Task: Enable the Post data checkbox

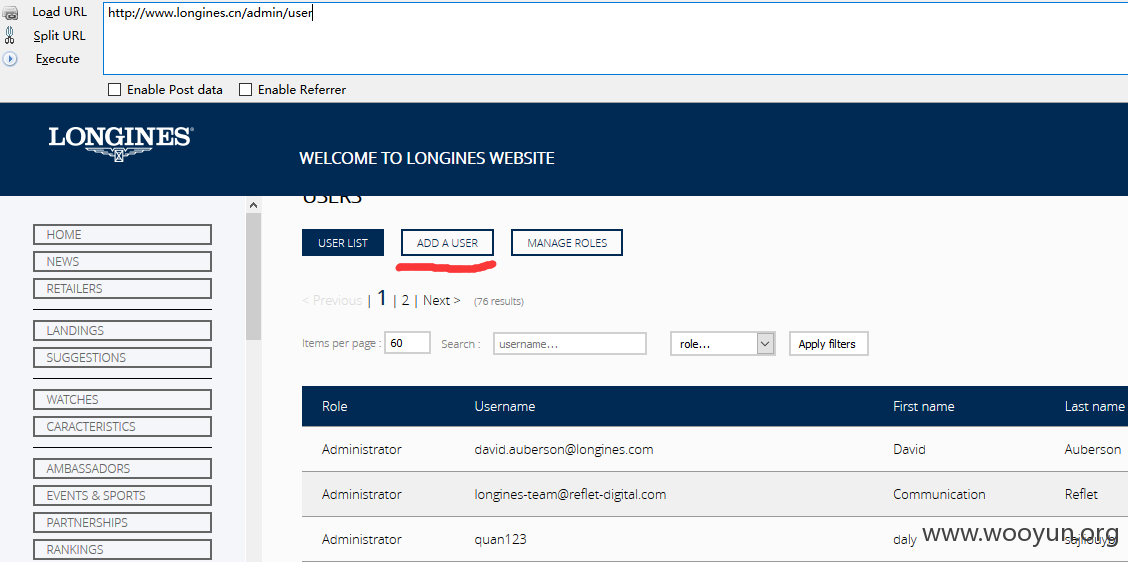Action: pyautogui.click(x=114, y=90)
